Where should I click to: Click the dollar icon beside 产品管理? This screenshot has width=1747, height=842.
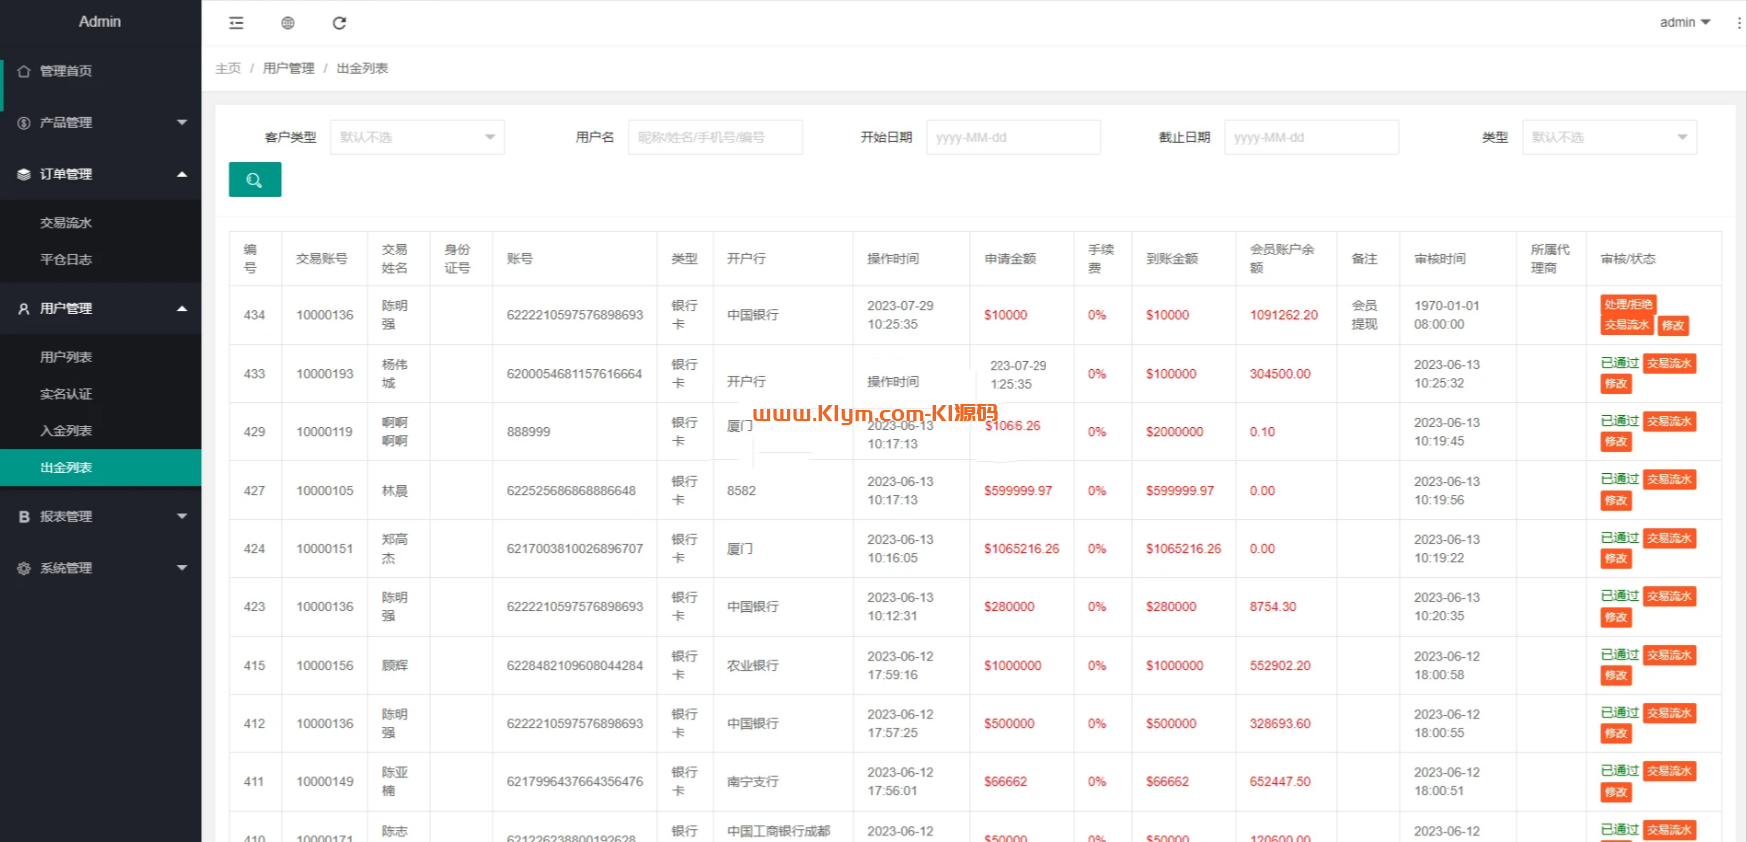(x=24, y=123)
